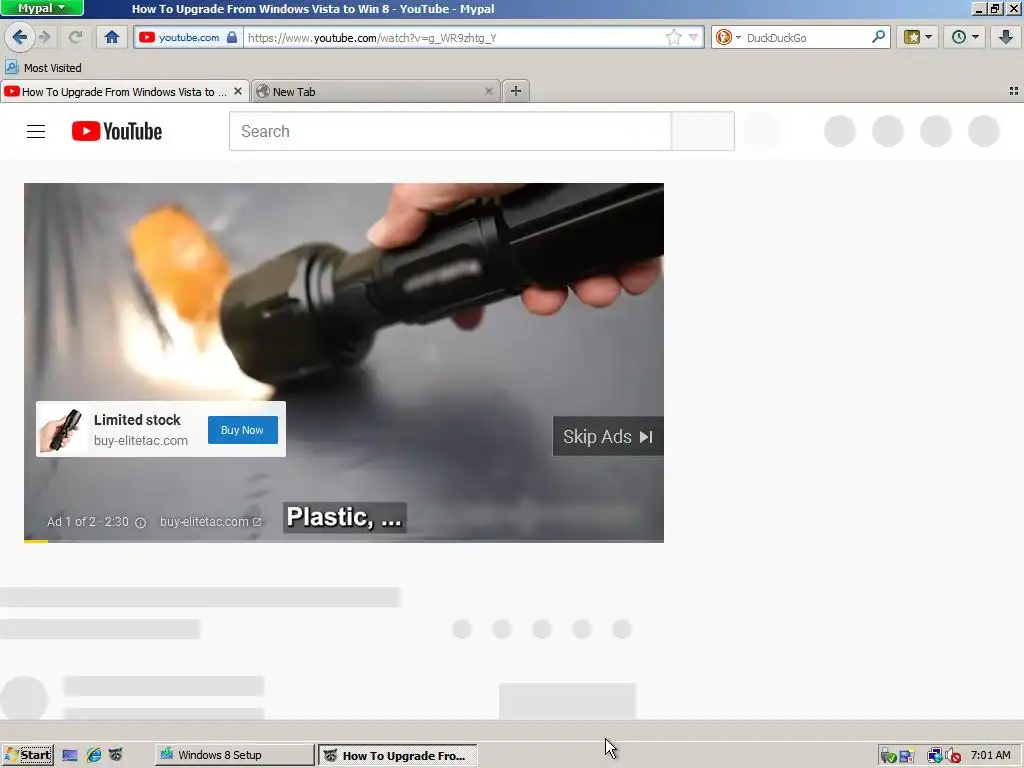Launch Internet Explorer from quick launch
Image resolution: width=1024 pixels, height=768 pixels.
93,756
